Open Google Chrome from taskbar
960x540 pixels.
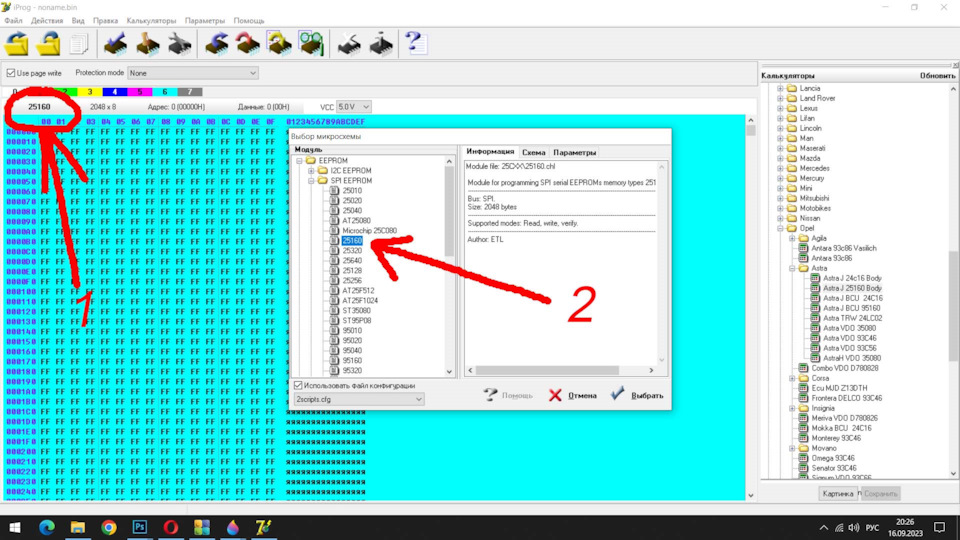(x=109, y=527)
